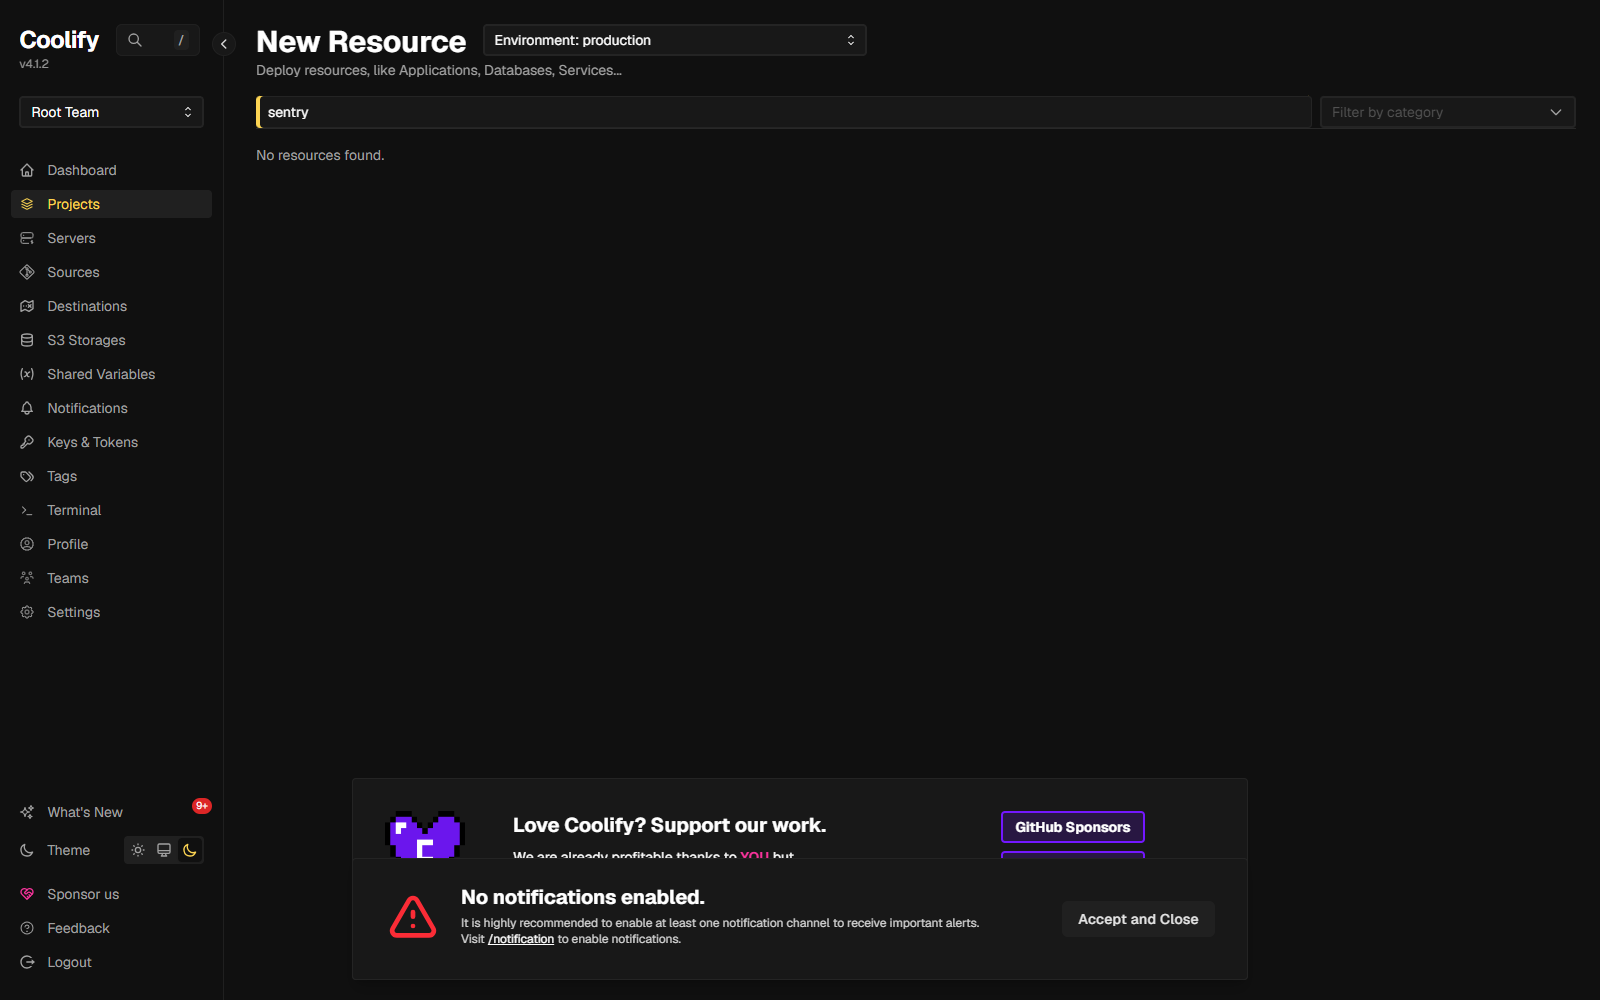Image resolution: width=1600 pixels, height=1000 pixels.
Task: Click the Keys & Tokens key icon
Action: (27, 442)
